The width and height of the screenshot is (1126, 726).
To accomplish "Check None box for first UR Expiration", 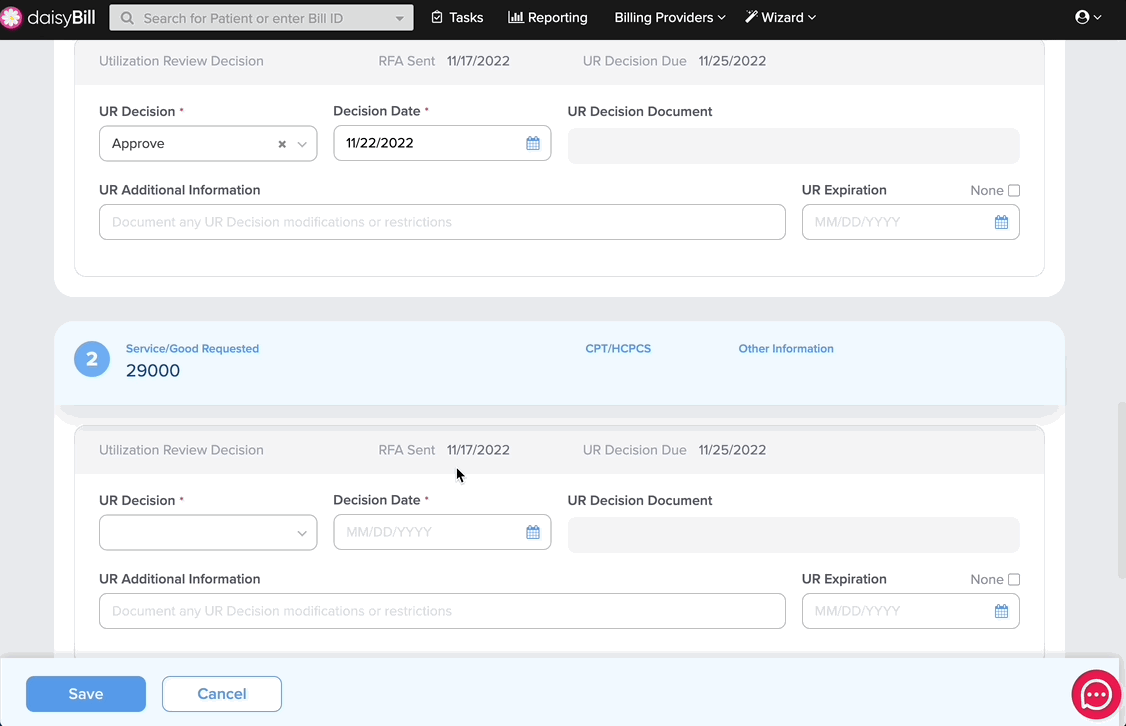I will pos(1014,190).
